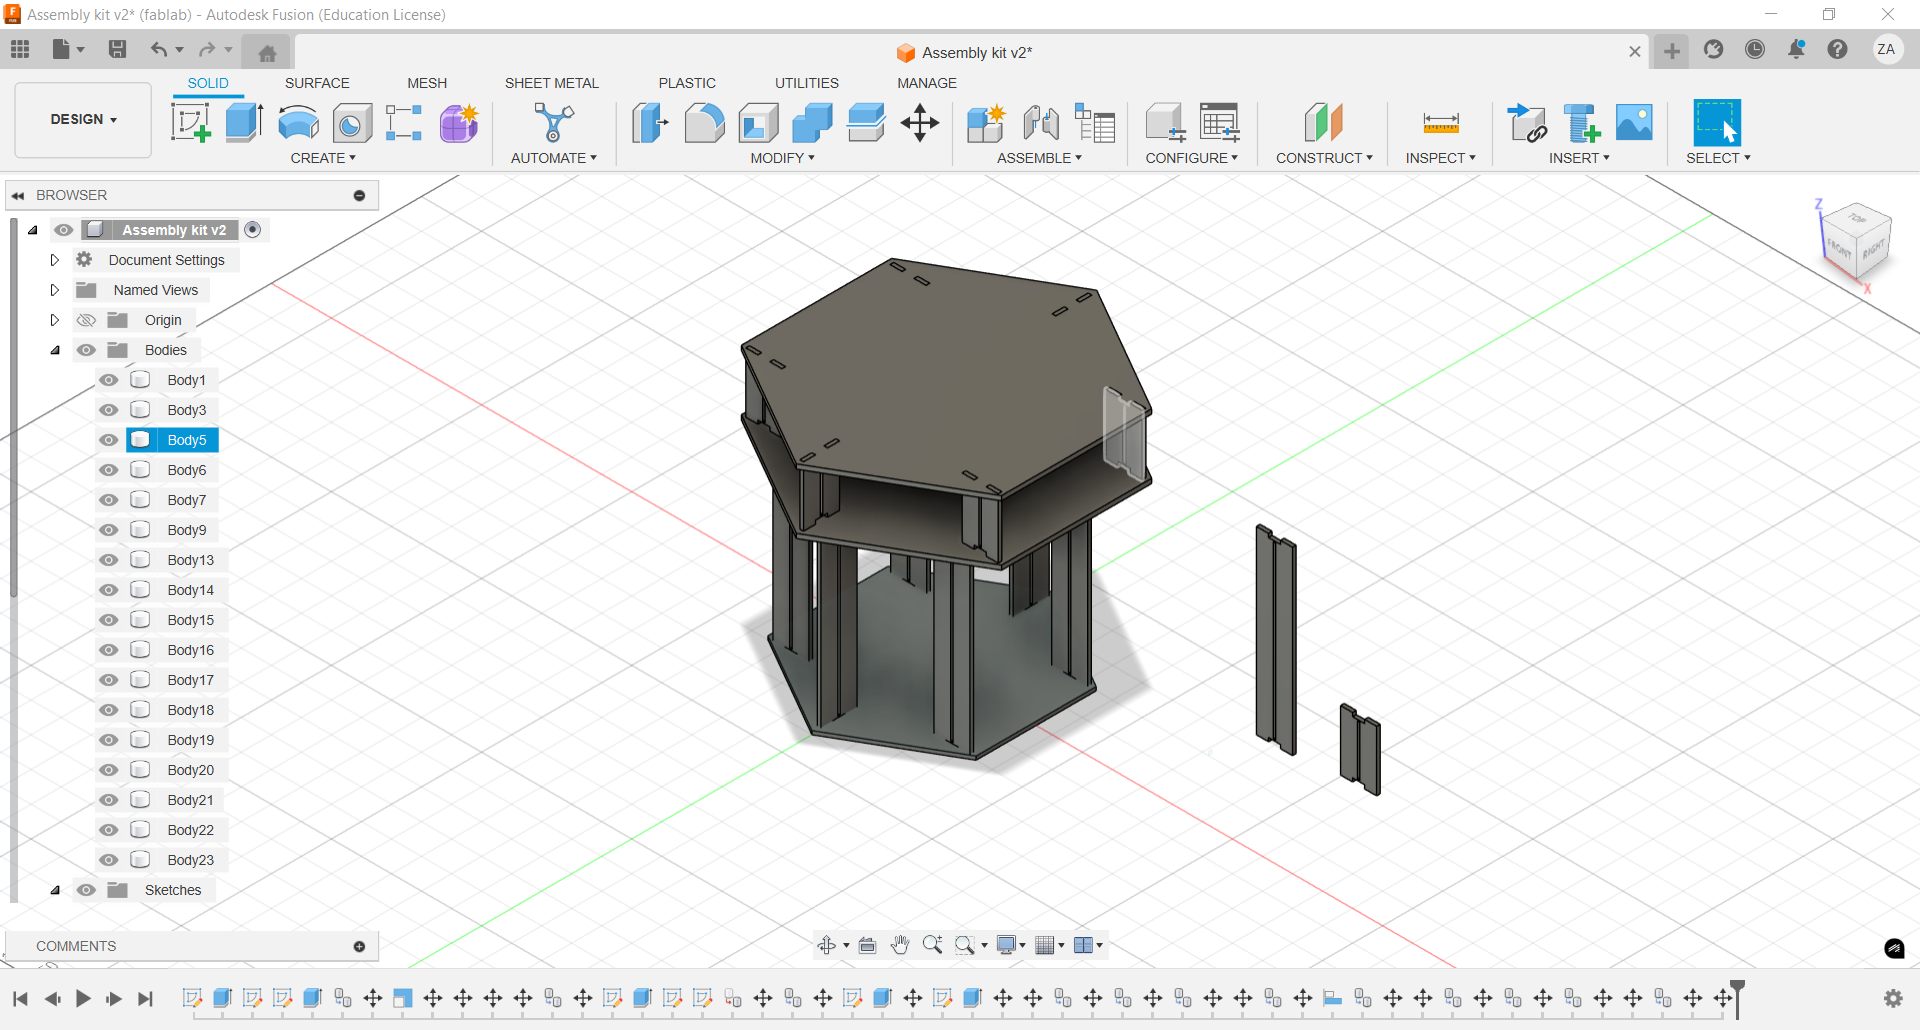Select the Shell tool
Screen dimensions: 1920x1030
point(759,123)
